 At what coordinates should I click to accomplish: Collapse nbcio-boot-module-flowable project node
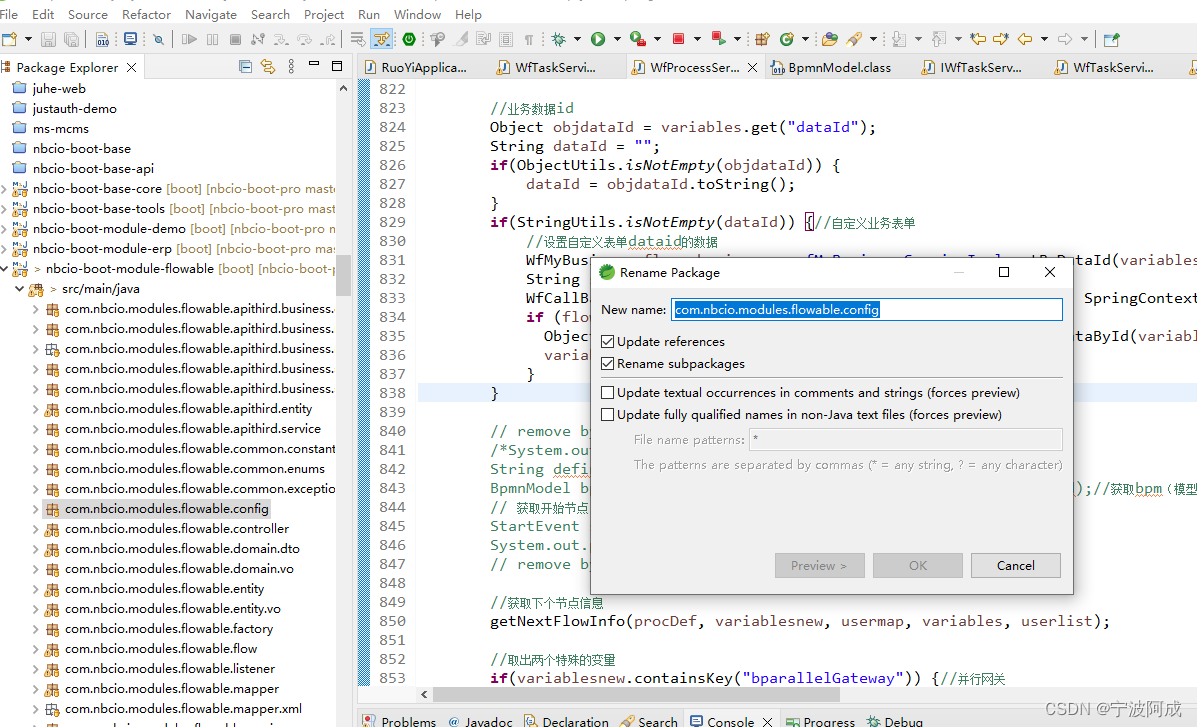(5, 269)
